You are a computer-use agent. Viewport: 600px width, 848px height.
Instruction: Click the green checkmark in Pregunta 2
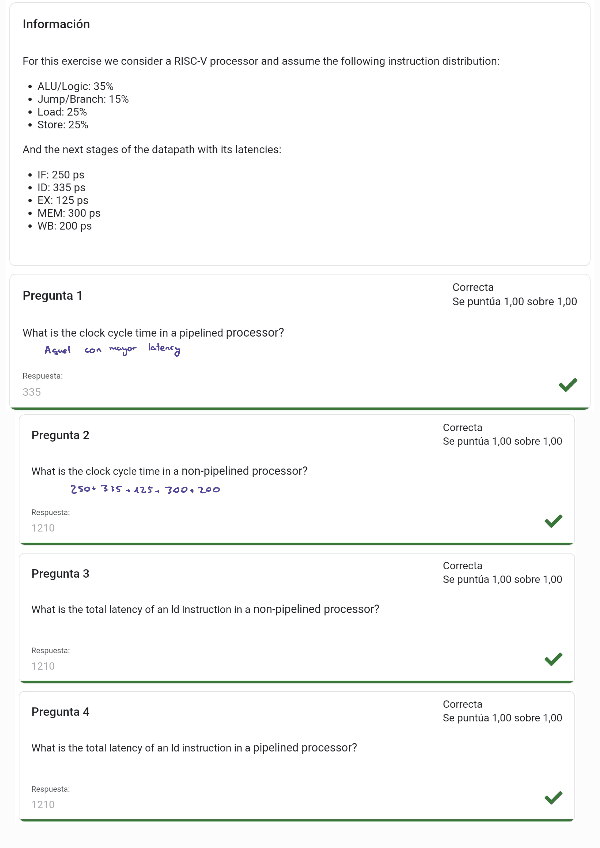coord(553,521)
